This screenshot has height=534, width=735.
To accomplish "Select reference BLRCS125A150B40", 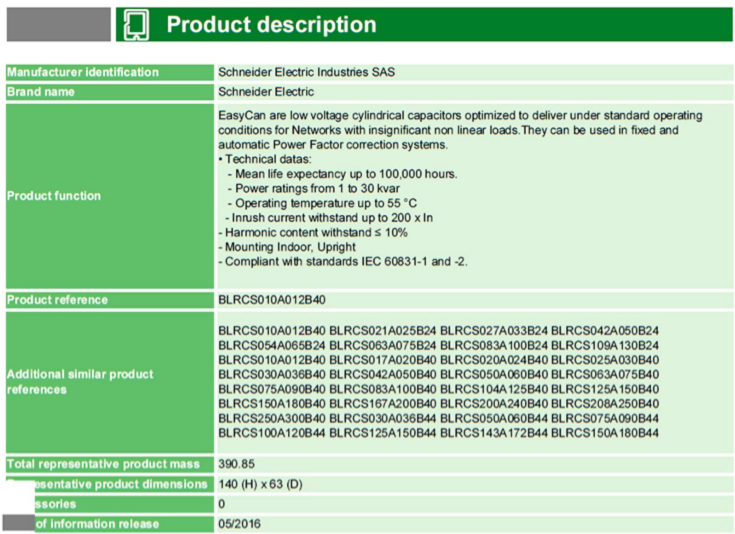I will (x=605, y=389).
